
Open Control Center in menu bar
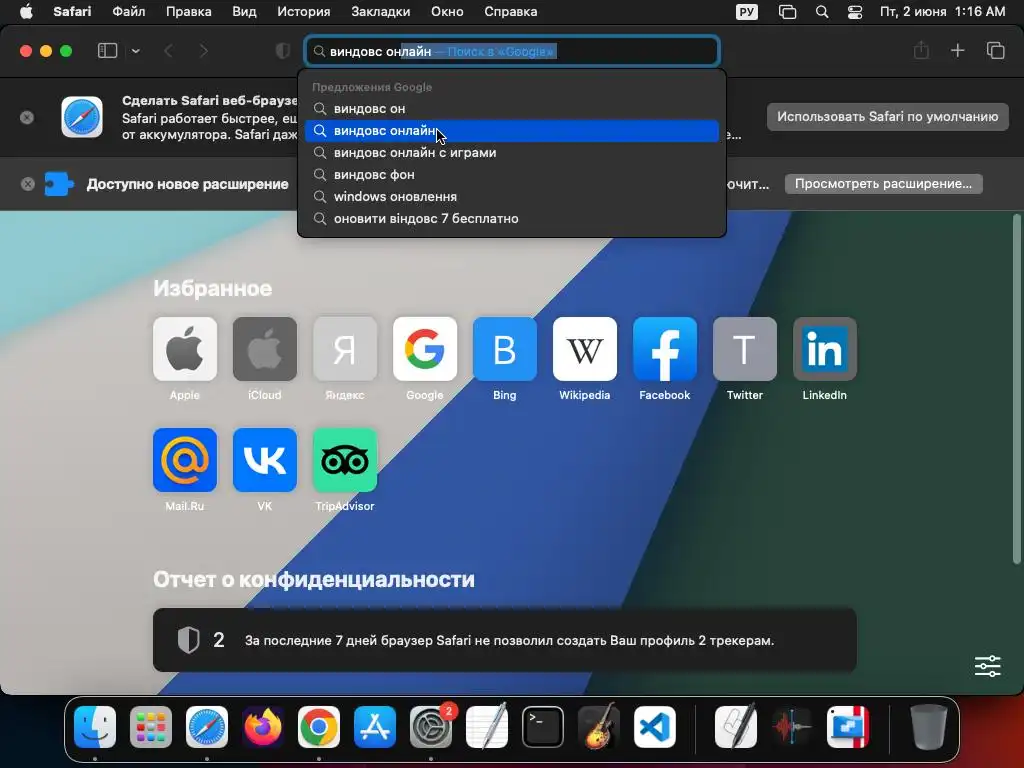point(855,12)
